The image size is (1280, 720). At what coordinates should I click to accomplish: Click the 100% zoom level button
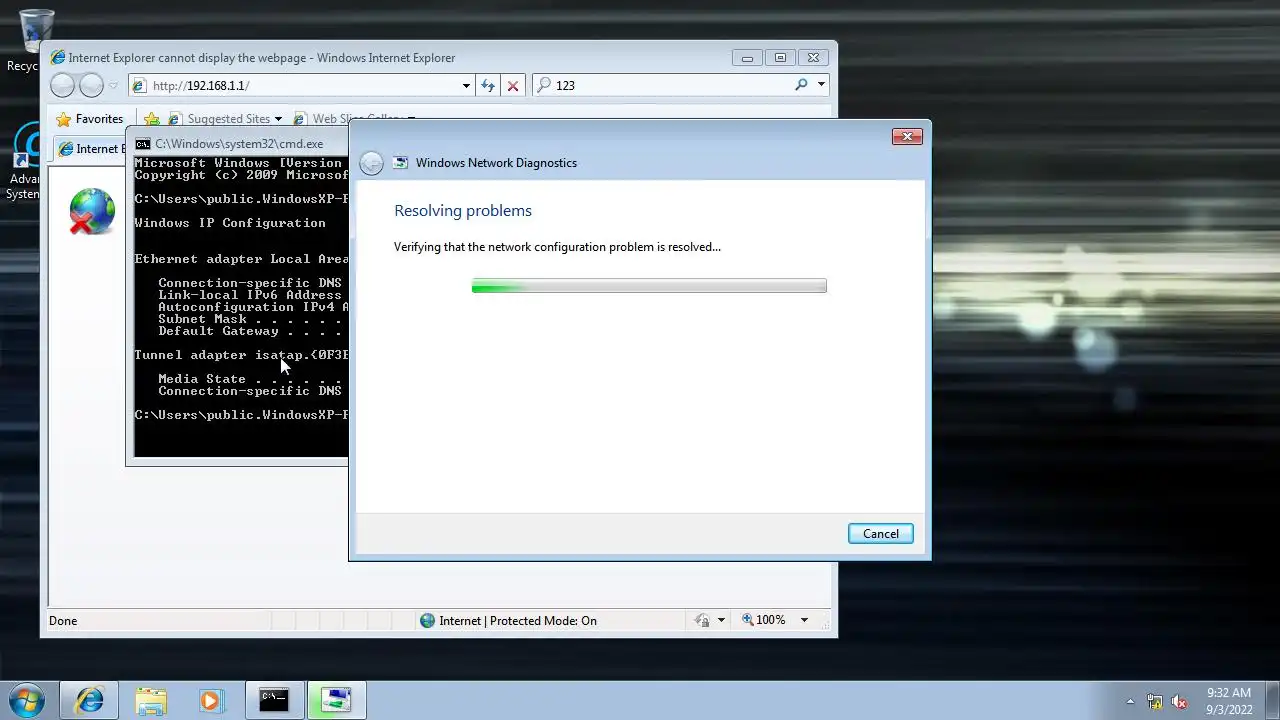point(764,620)
